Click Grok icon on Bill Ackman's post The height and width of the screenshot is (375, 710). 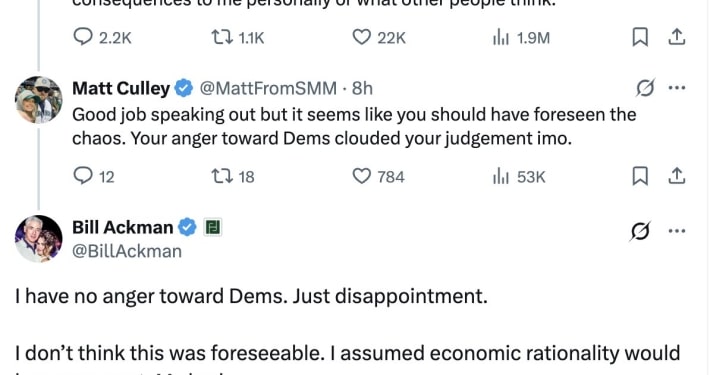(640, 231)
